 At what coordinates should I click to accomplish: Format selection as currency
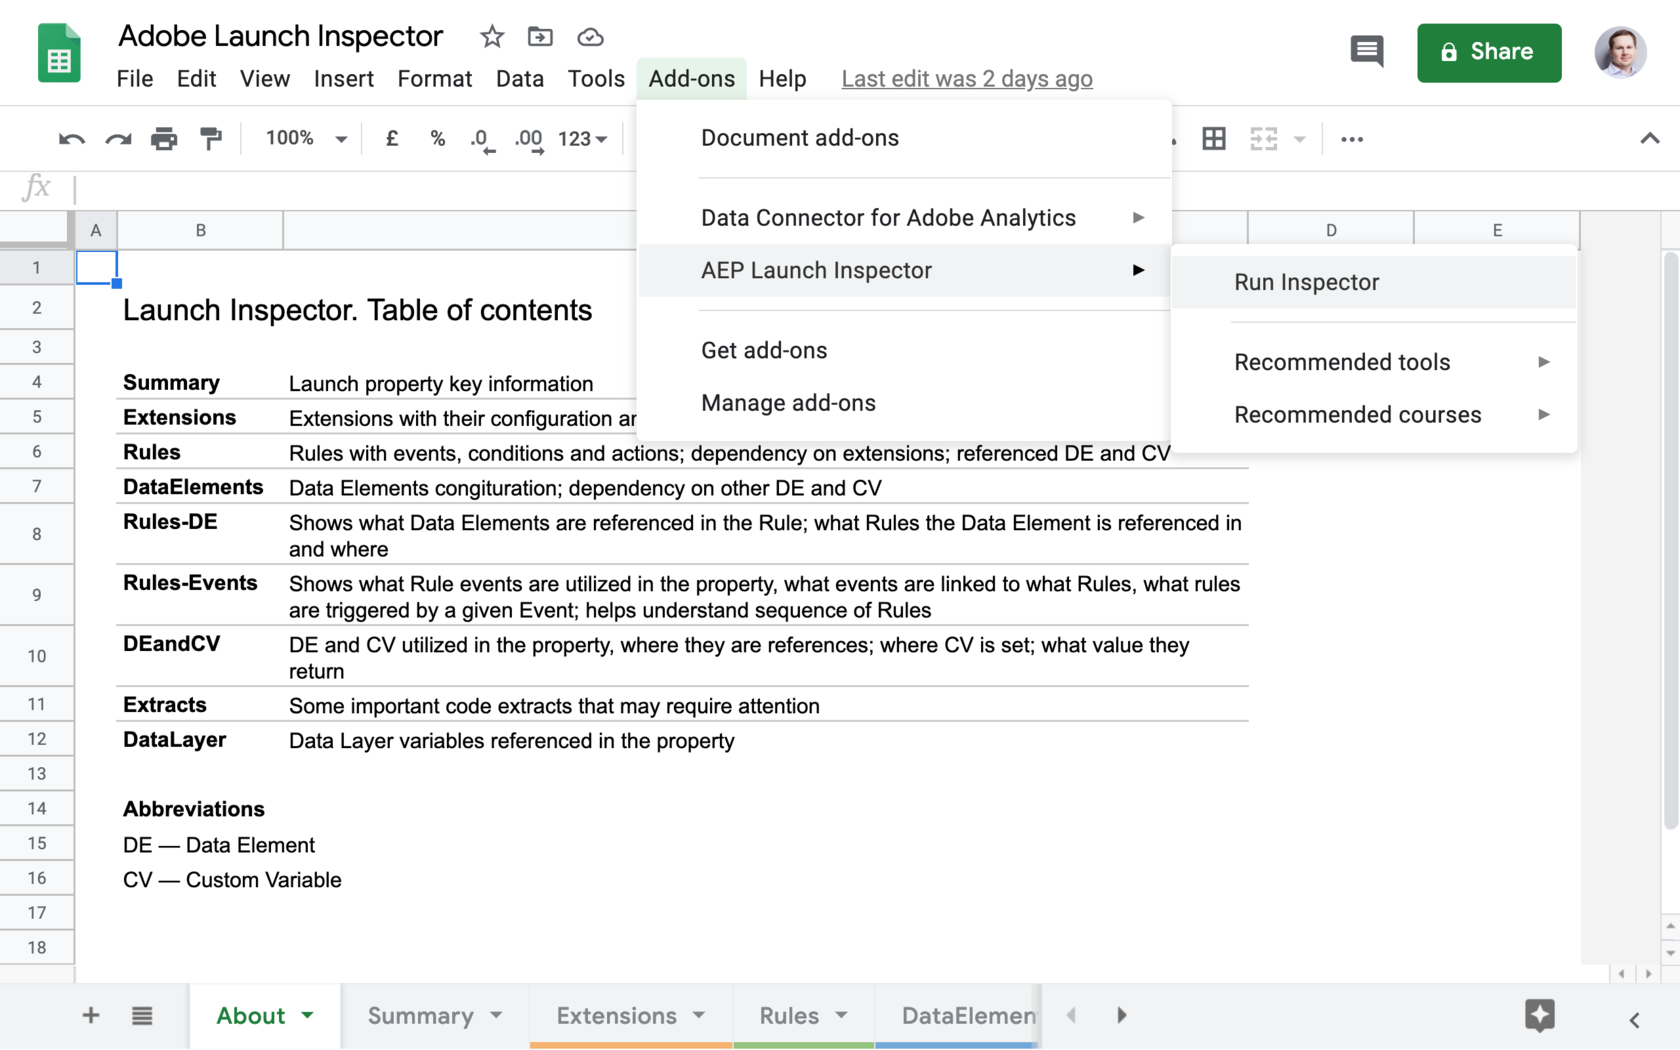391,139
